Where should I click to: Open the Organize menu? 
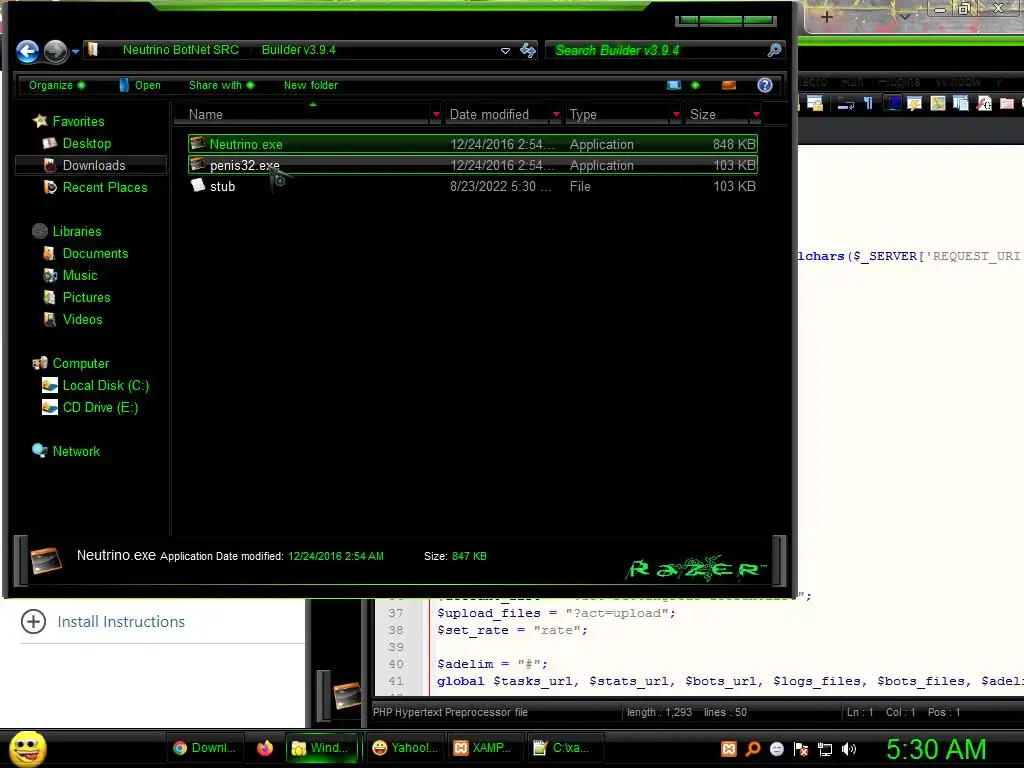(x=57, y=85)
